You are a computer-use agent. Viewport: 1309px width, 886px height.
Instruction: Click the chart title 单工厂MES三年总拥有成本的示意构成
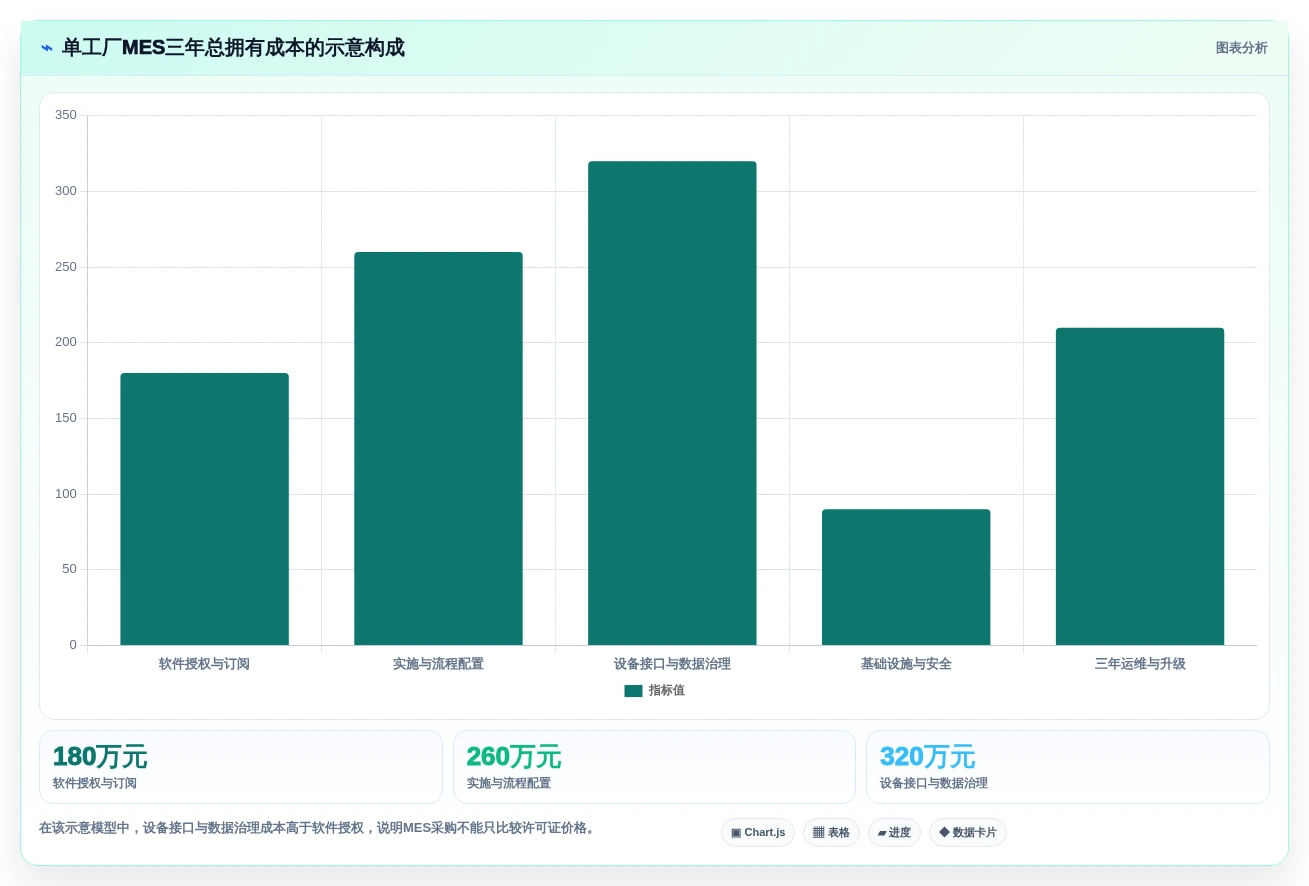pyautogui.click(x=233, y=48)
